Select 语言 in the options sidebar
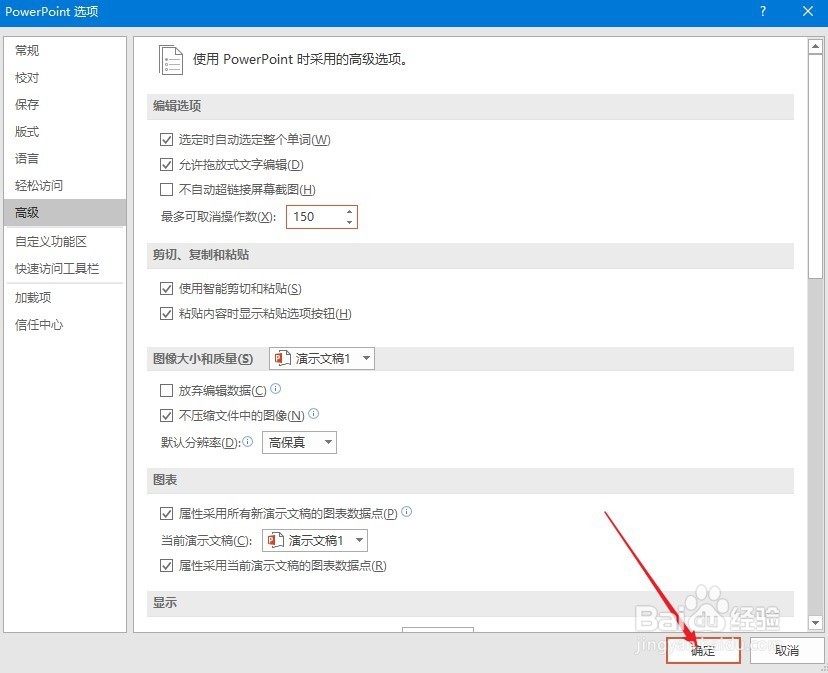The height and width of the screenshot is (673, 828). point(65,158)
